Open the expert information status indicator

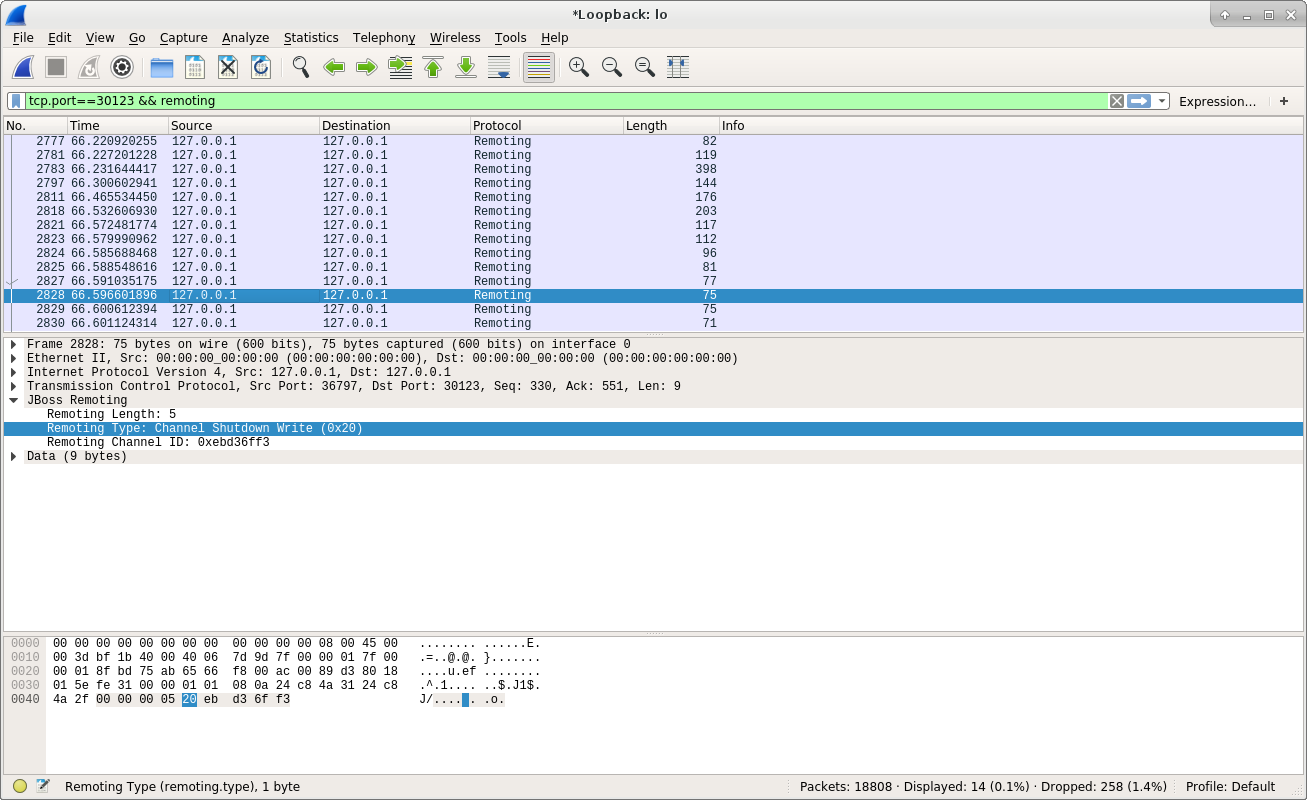[20, 786]
